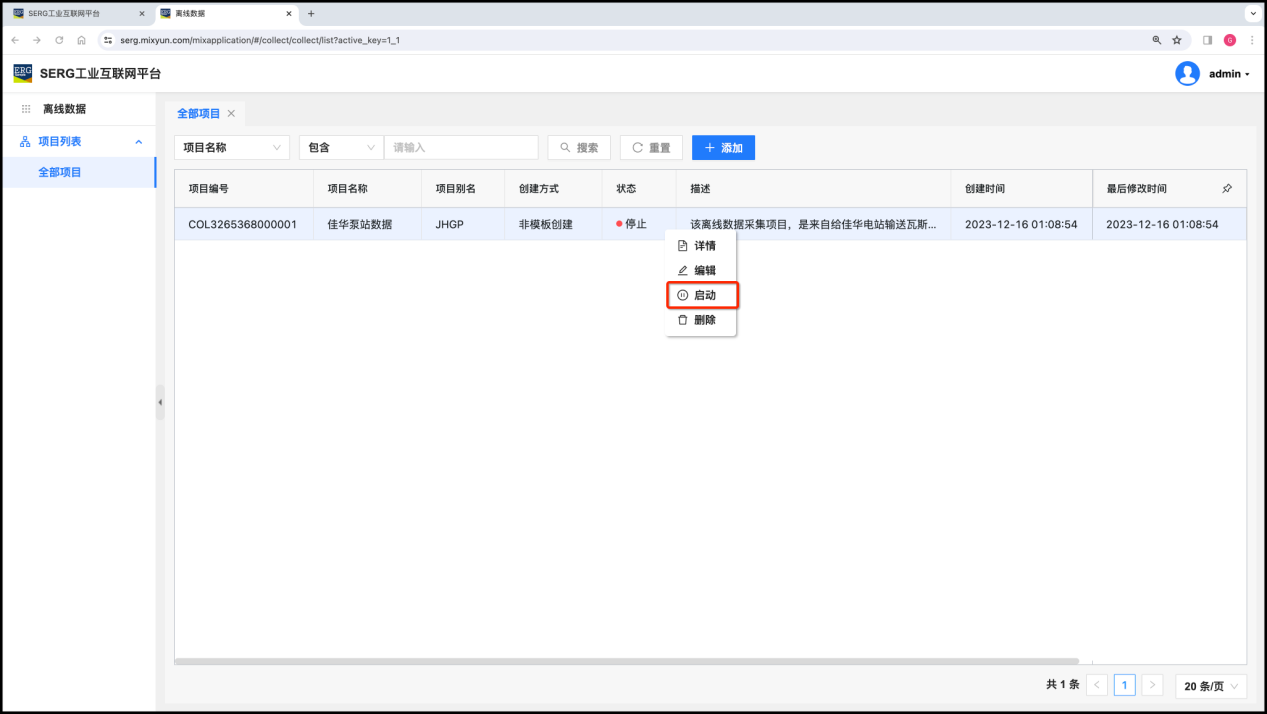Click the grid icon beside 离线数据

26,109
